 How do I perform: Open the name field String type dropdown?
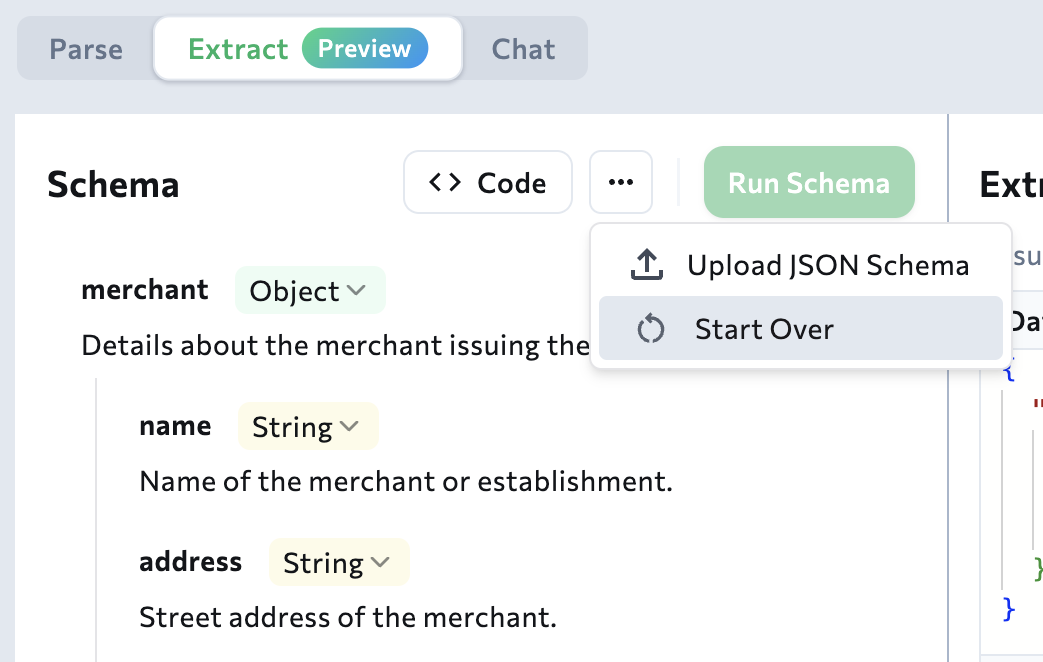point(307,426)
